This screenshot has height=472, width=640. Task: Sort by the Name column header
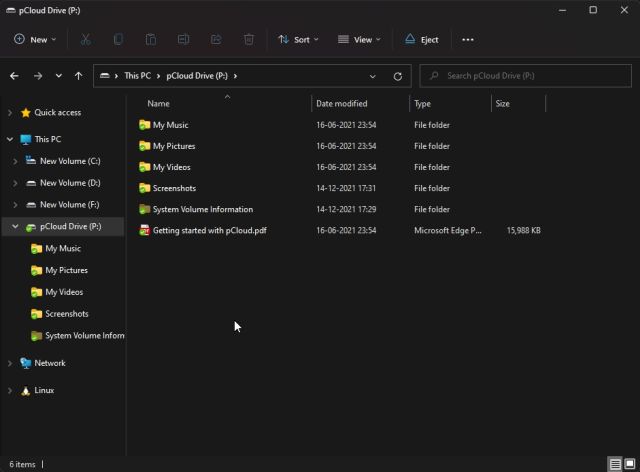point(158,104)
